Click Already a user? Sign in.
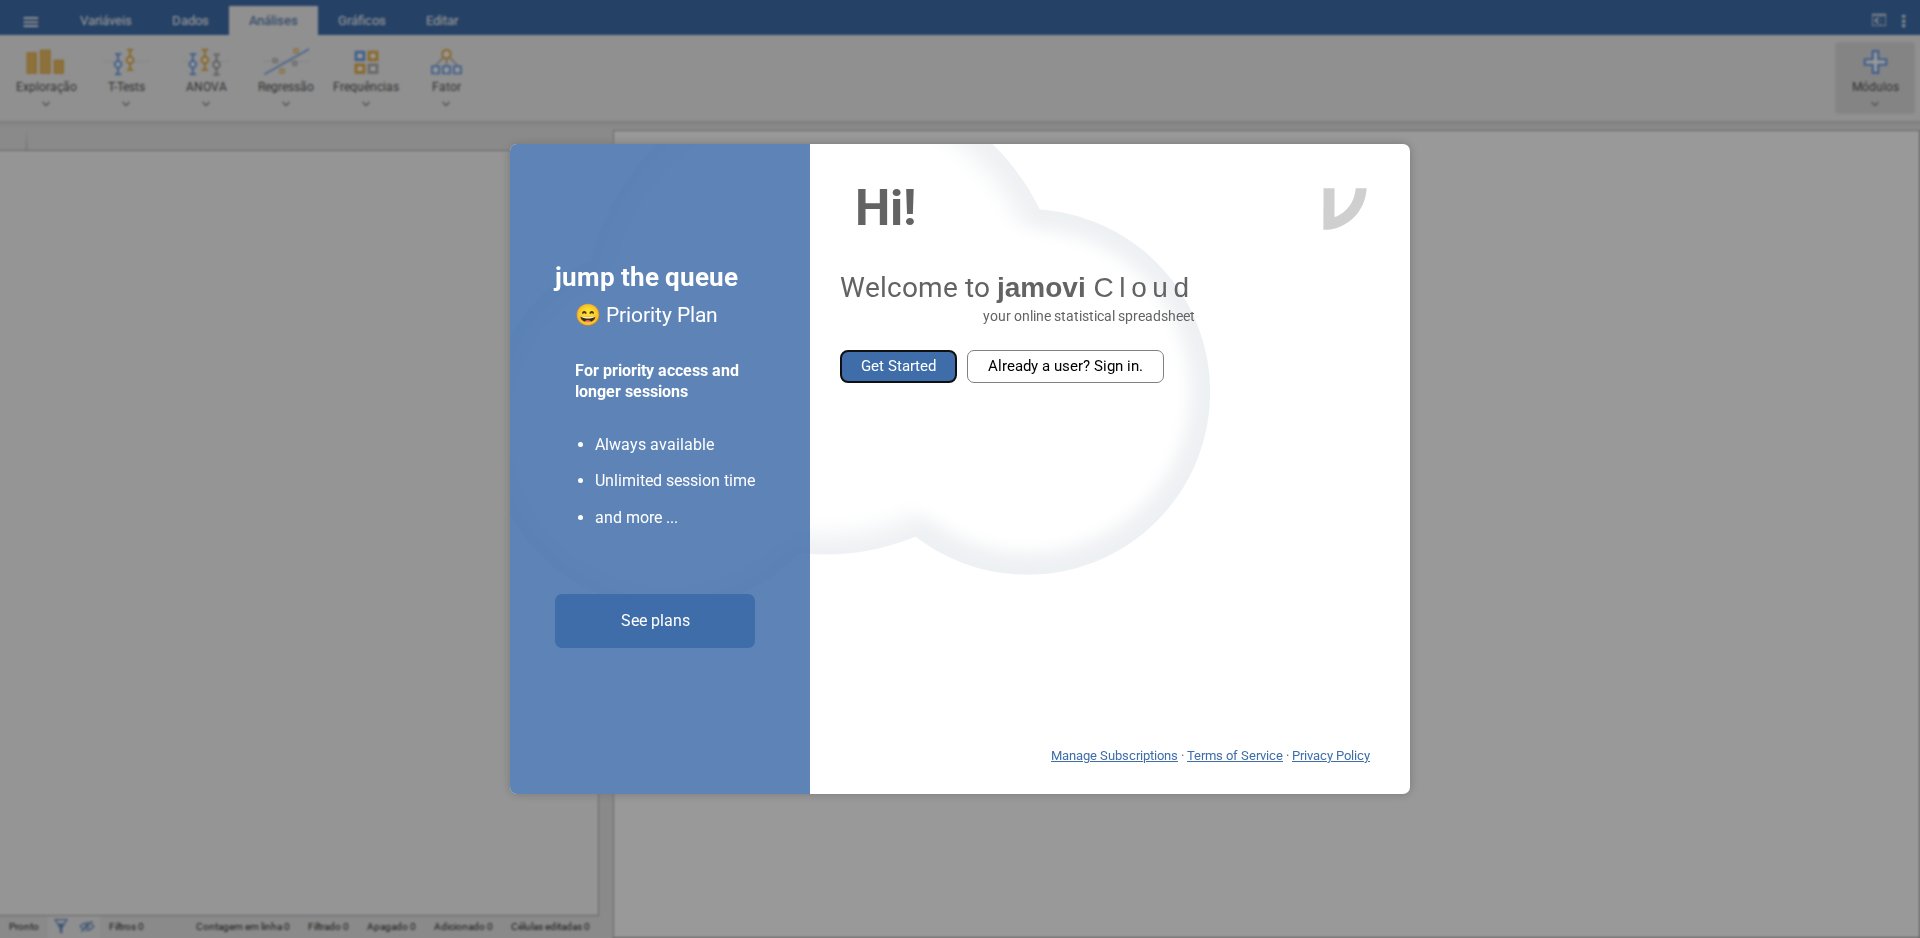This screenshot has height=938, width=1920. click(x=1065, y=366)
